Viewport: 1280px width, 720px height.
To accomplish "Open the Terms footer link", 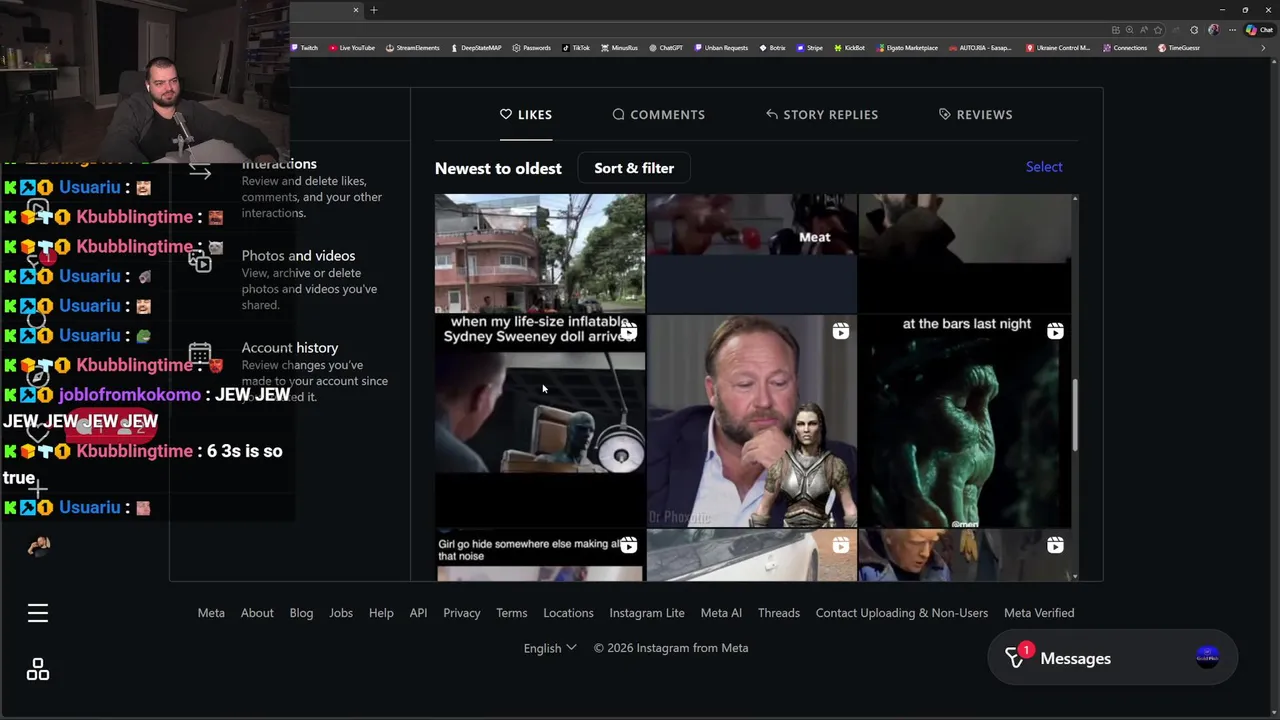I will 511,613.
